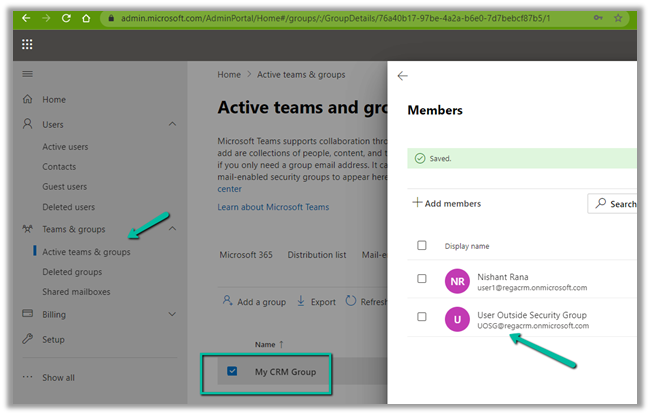The image size is (650, 415).
Task: Click the Add members button
Action: click(x=446, y=203)
